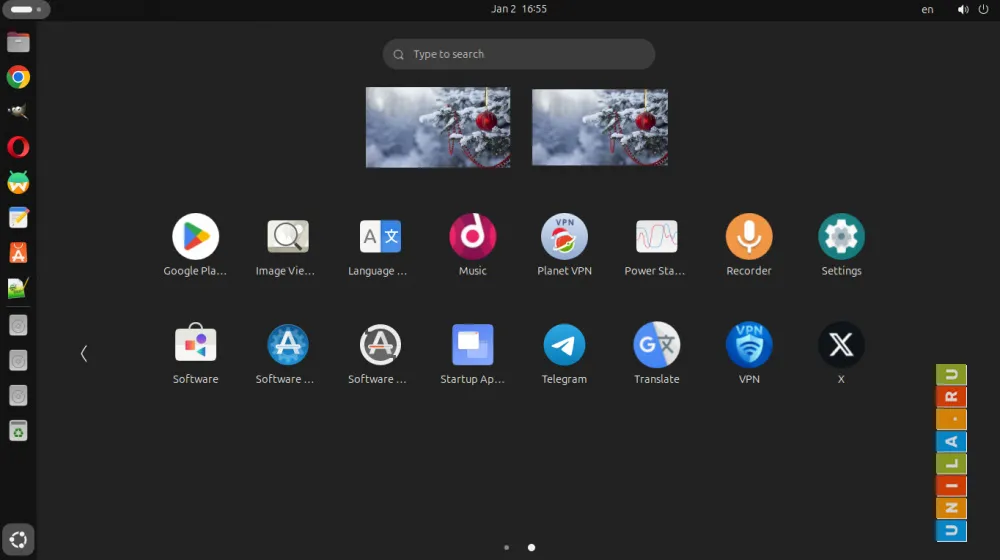
Task: Switch to first app grid page dot
Action: 507,547
